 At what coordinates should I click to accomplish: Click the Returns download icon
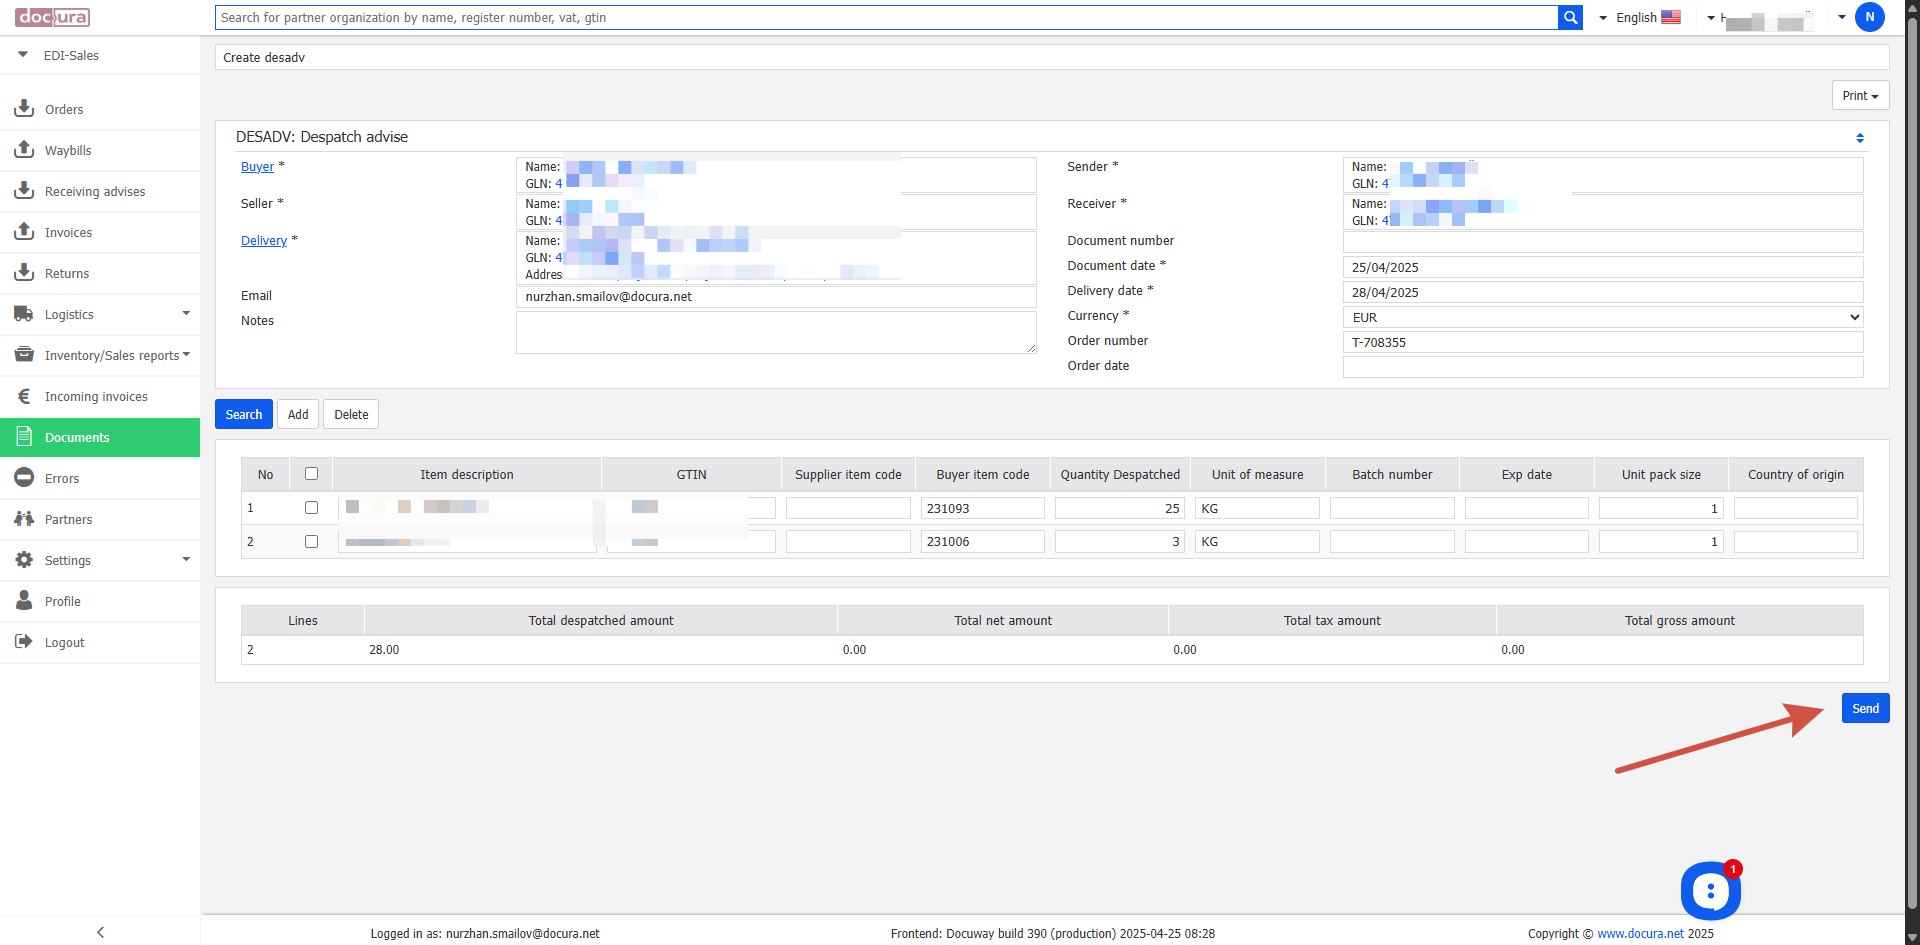tap(24, 272)
